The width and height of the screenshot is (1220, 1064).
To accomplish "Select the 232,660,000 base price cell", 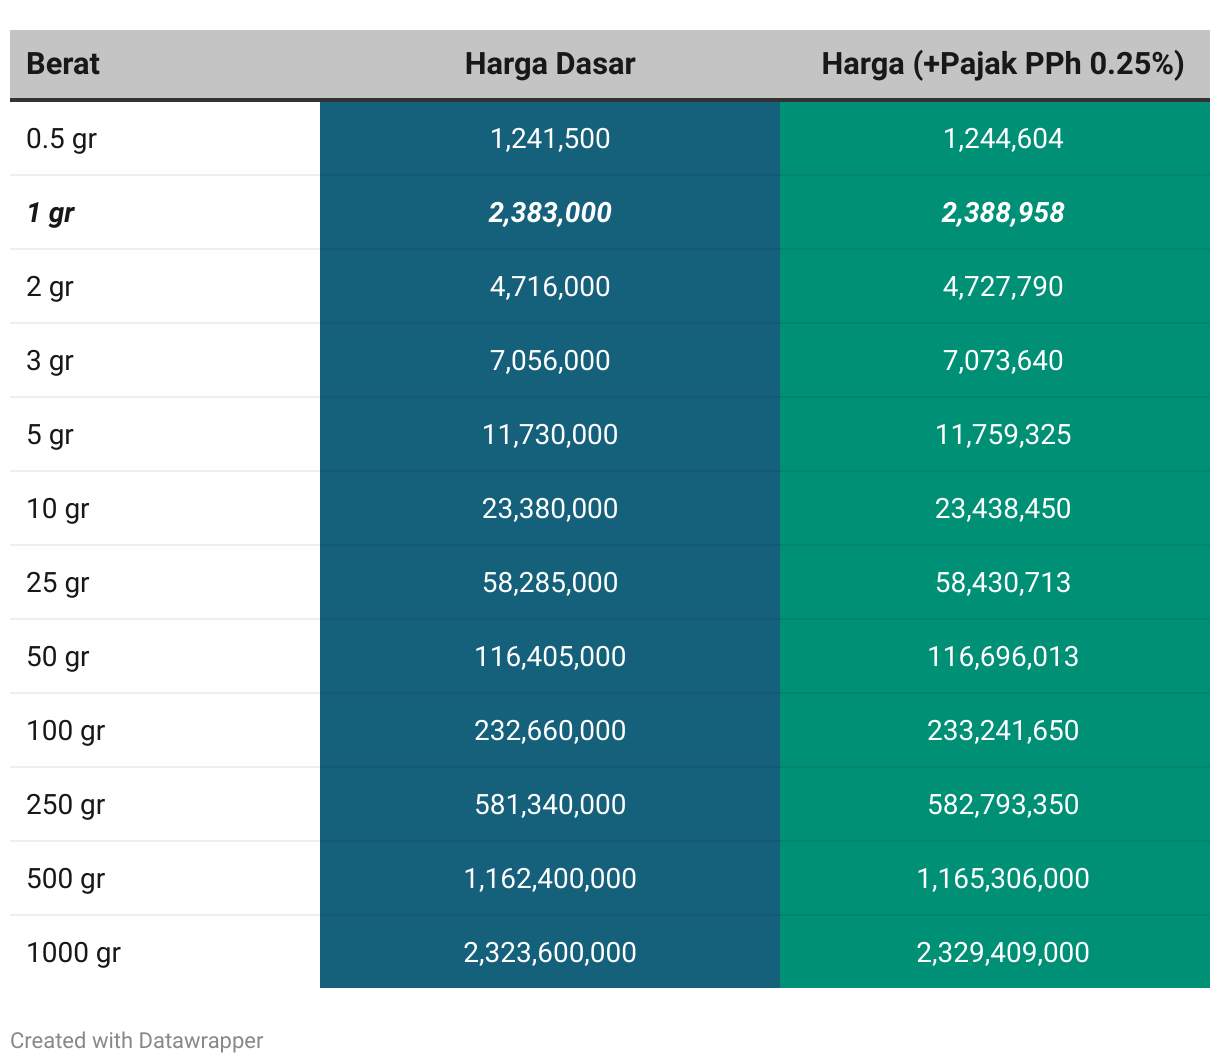I will pos(550,730).
